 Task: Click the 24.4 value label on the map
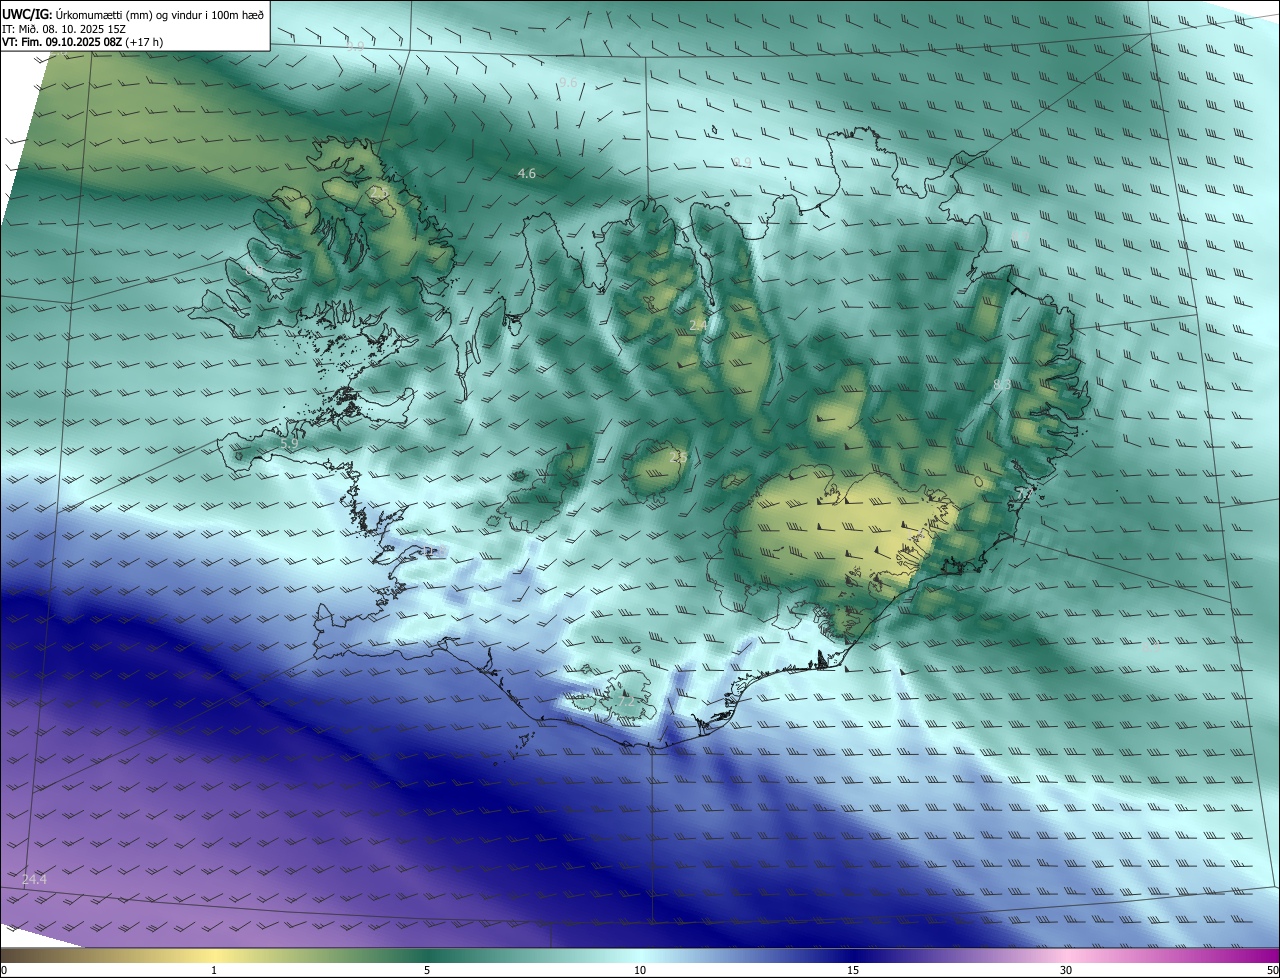coord(34,879)
